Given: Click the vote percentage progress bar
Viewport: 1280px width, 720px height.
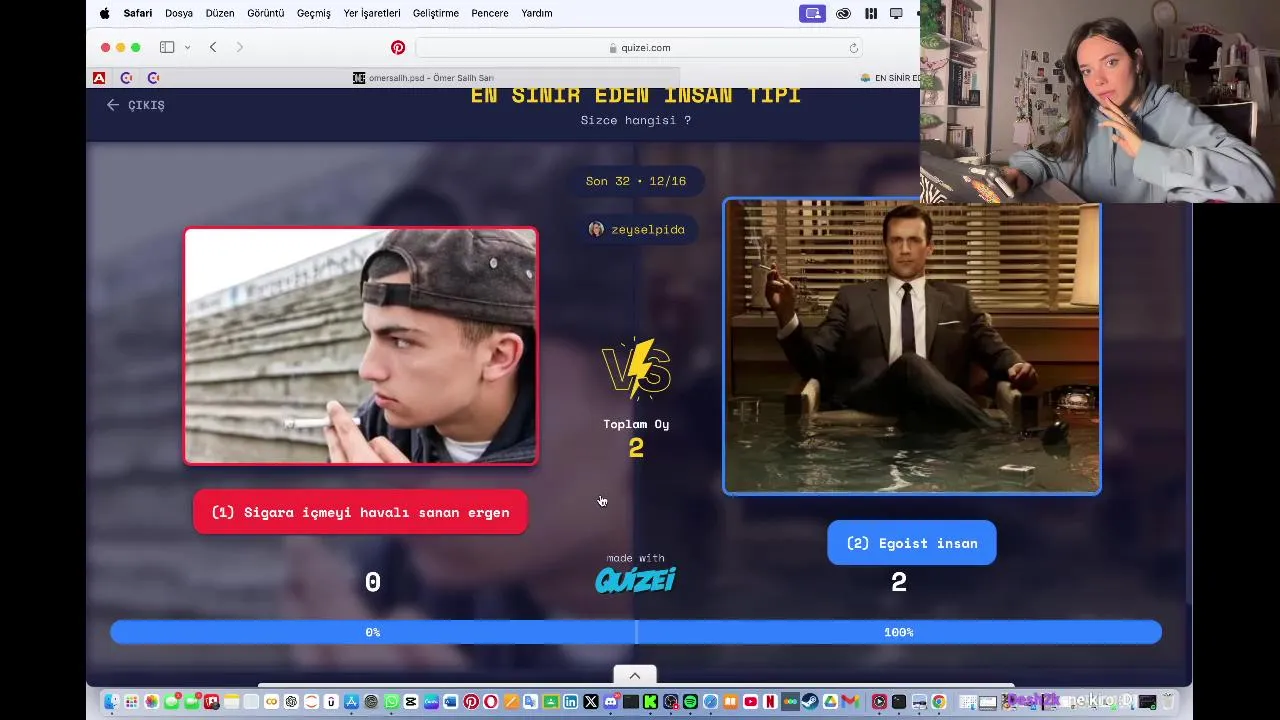Looking at the screenshot, I should pos(636,632).
